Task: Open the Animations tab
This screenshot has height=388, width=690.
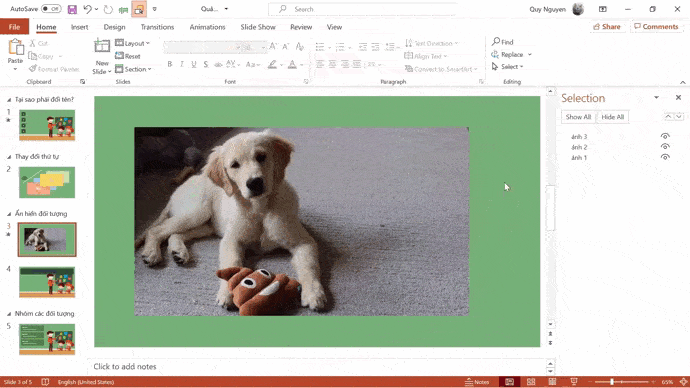Action: pyautogui.click(x=207, y=27)
